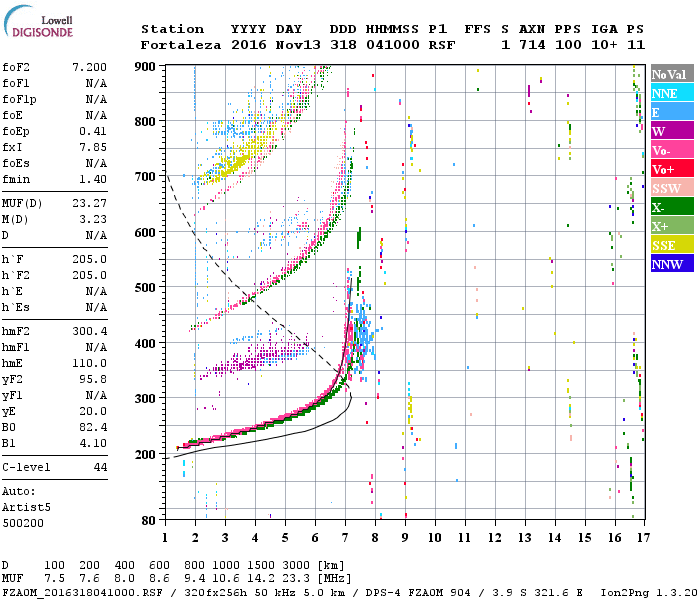The height and width of the screenshot is (600, 700).
Task: Click the M(D) value 3.23
Action: 93,220
